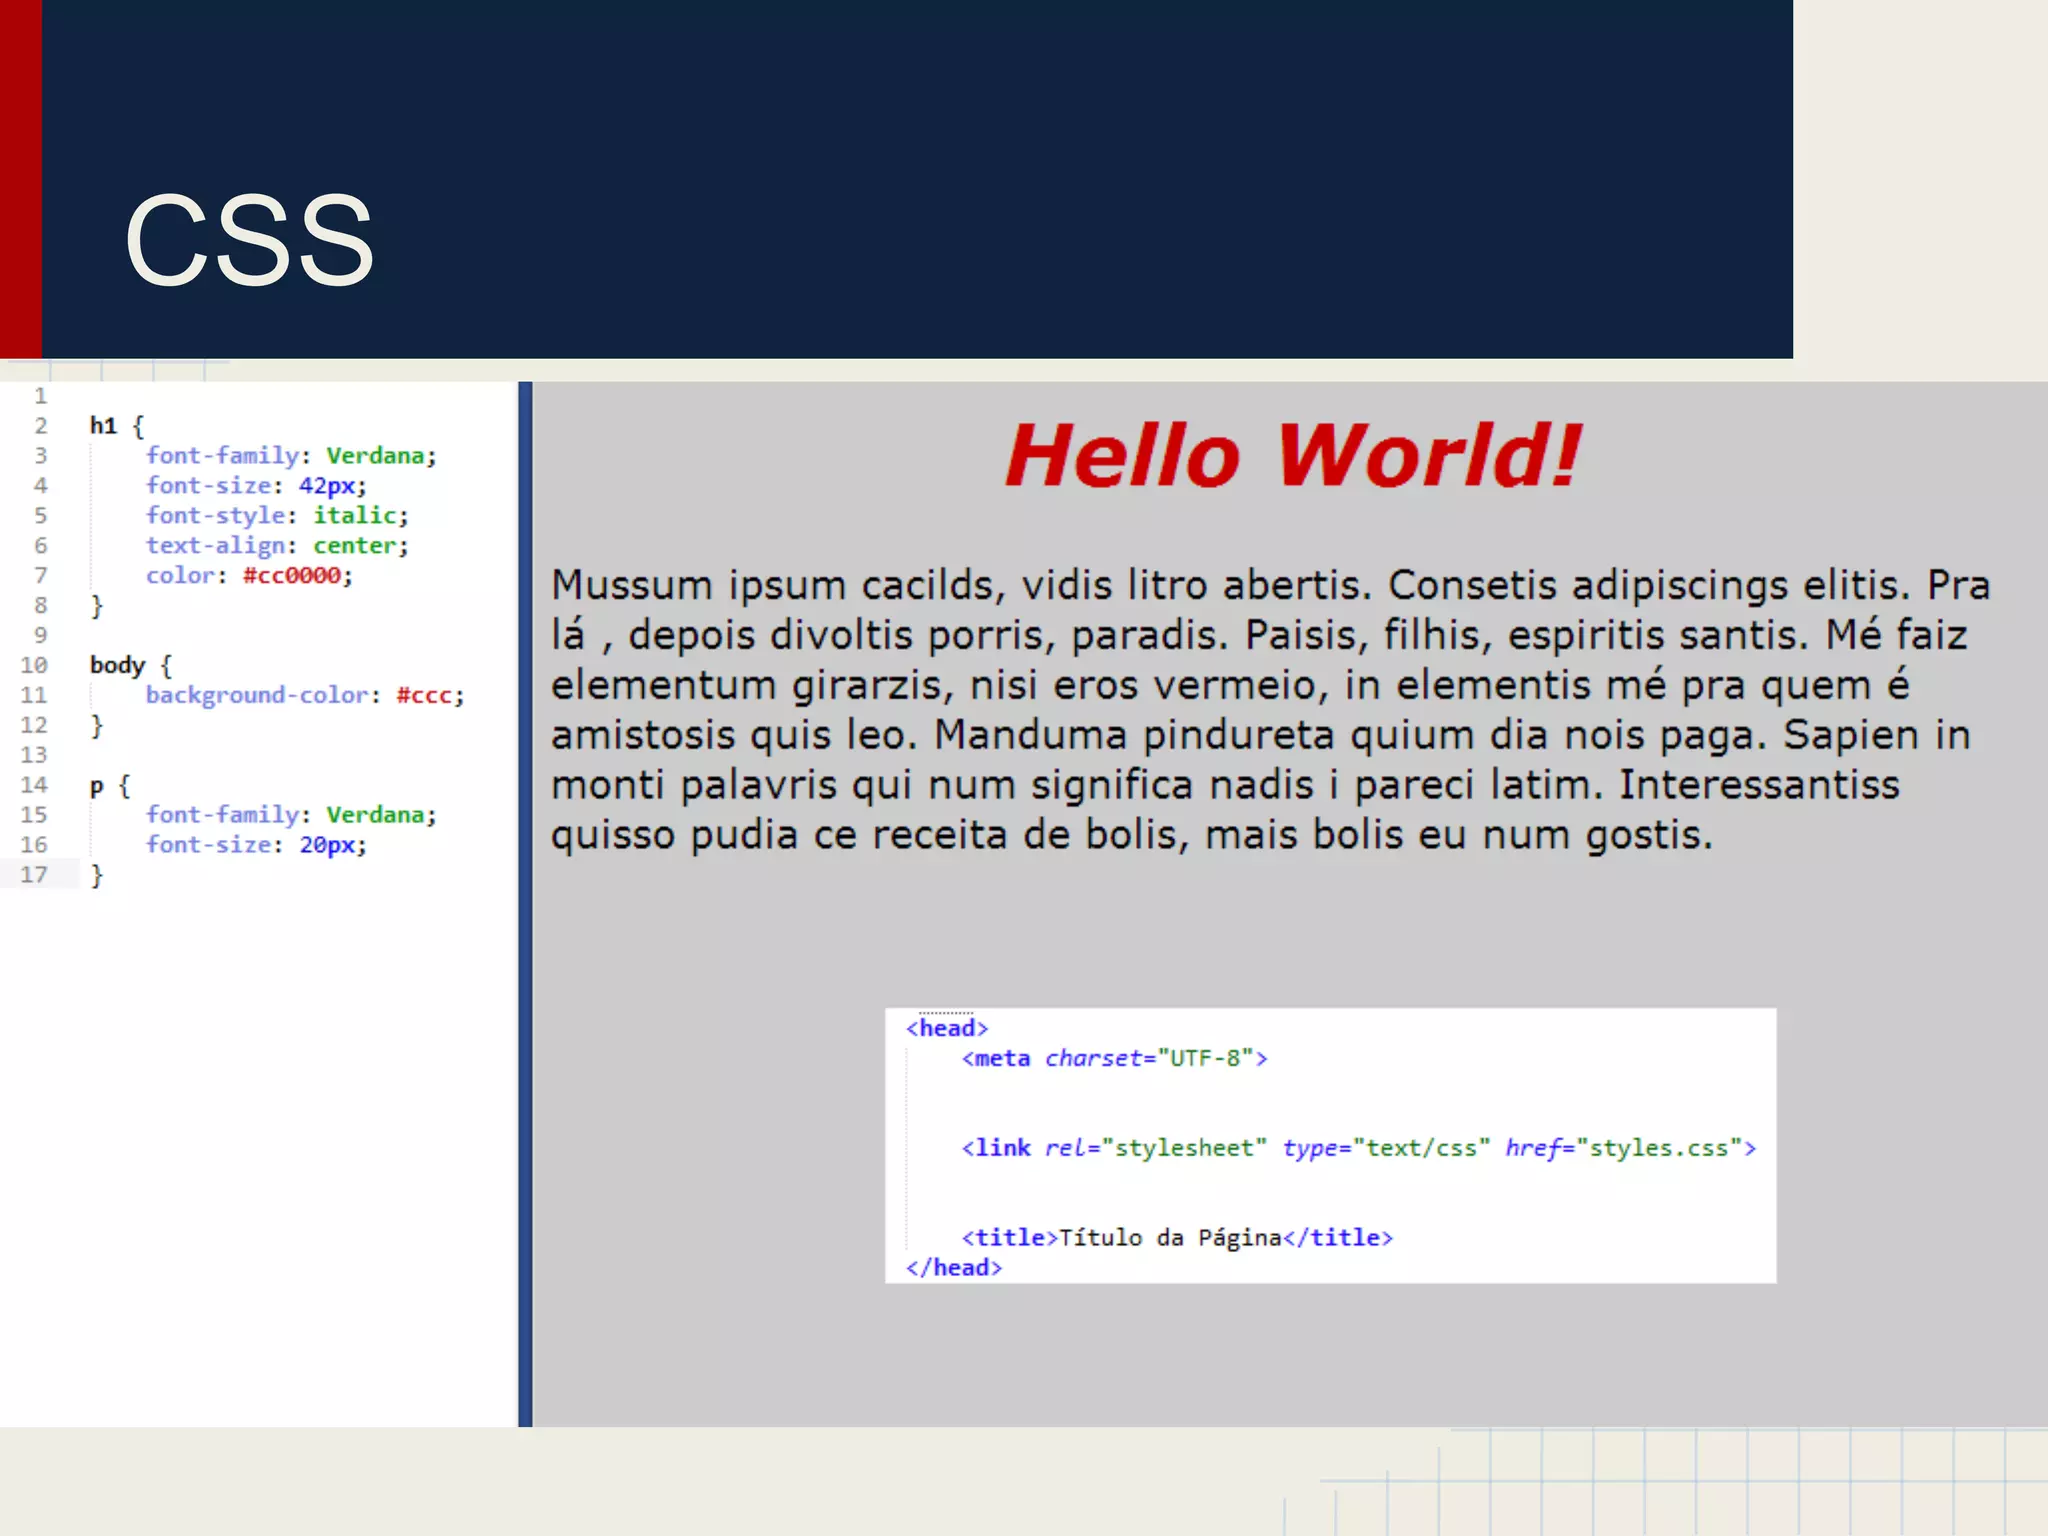Click the Hello World! heading
Viewport: 2048px width, 1536px height.
[x=1292, y=456]
